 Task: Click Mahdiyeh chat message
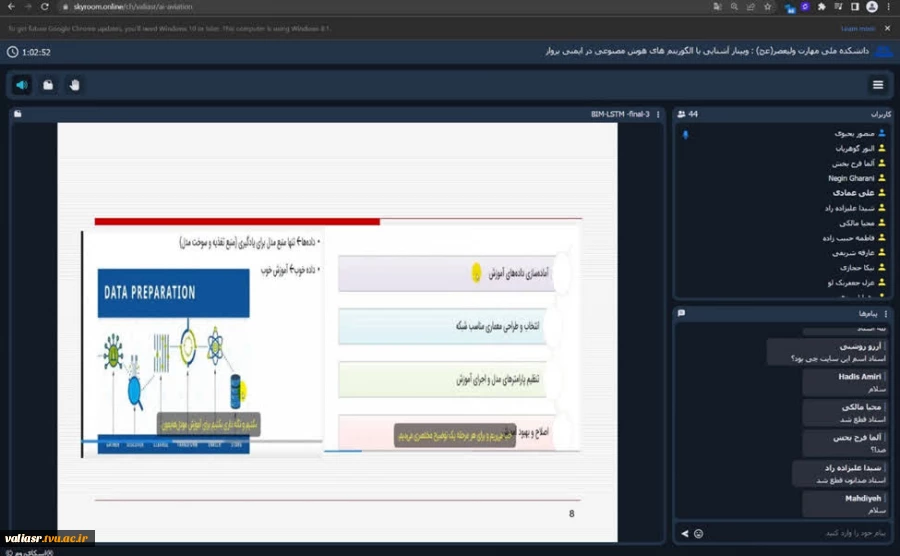point(845,504)
